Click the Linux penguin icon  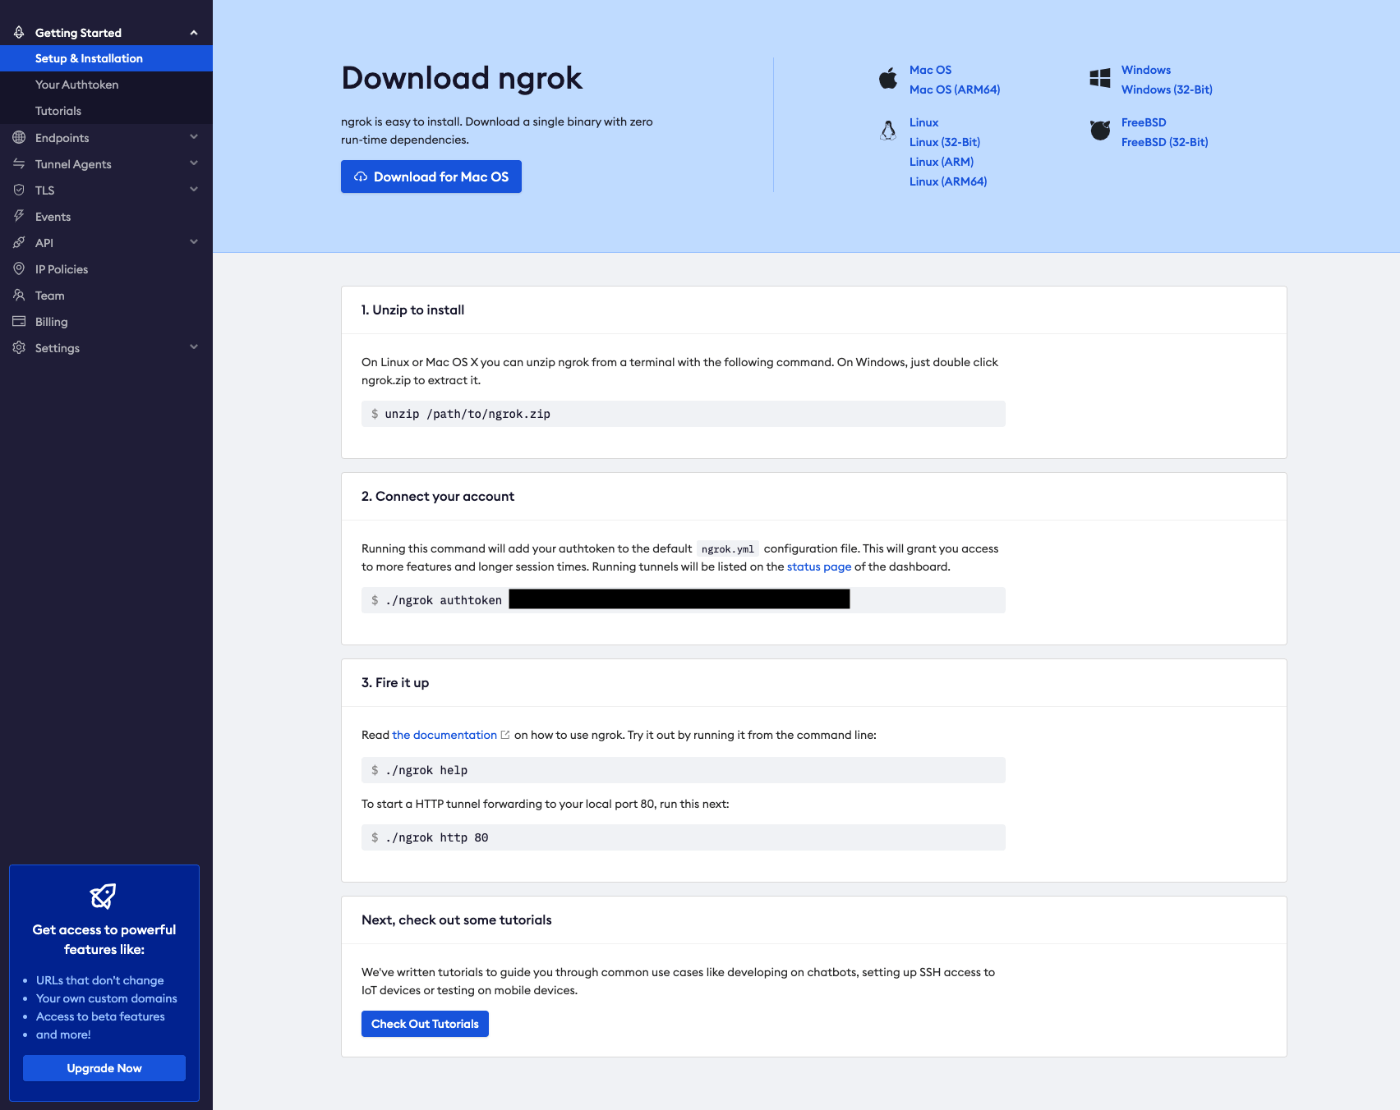(888, 130)
